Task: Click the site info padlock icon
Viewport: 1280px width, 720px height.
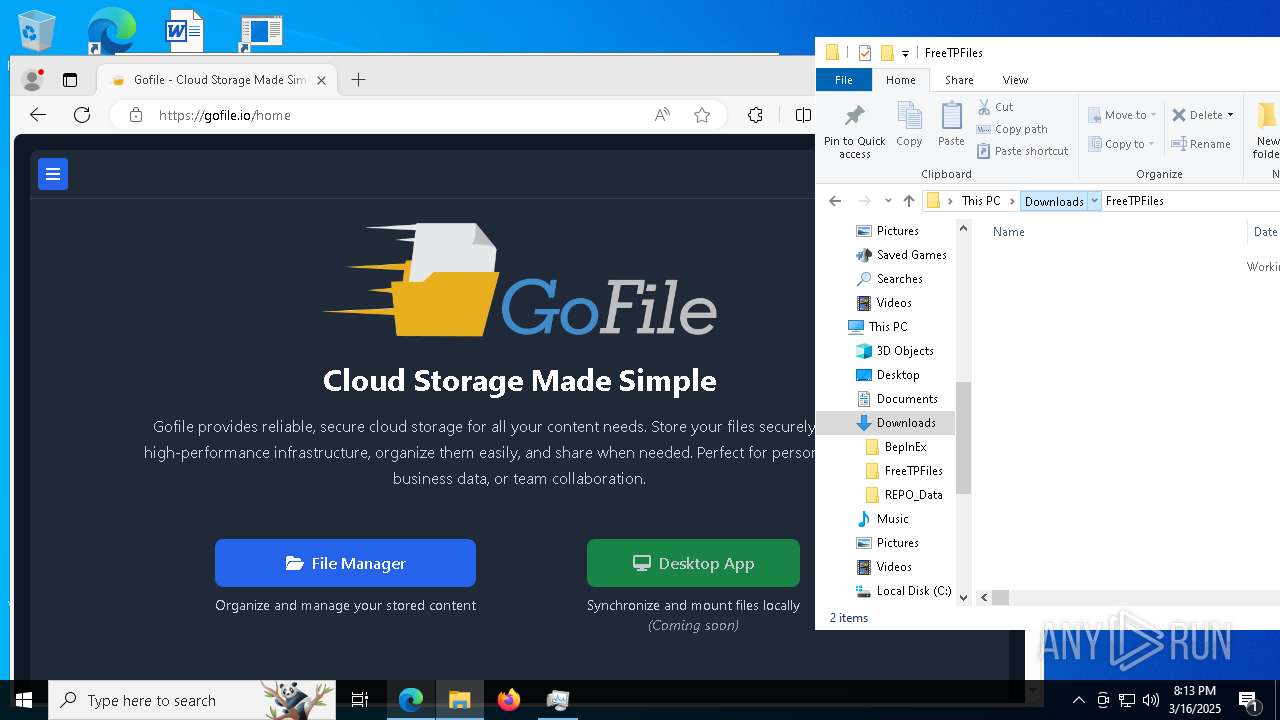Action: pyautogui.click(x=136, y=115)
